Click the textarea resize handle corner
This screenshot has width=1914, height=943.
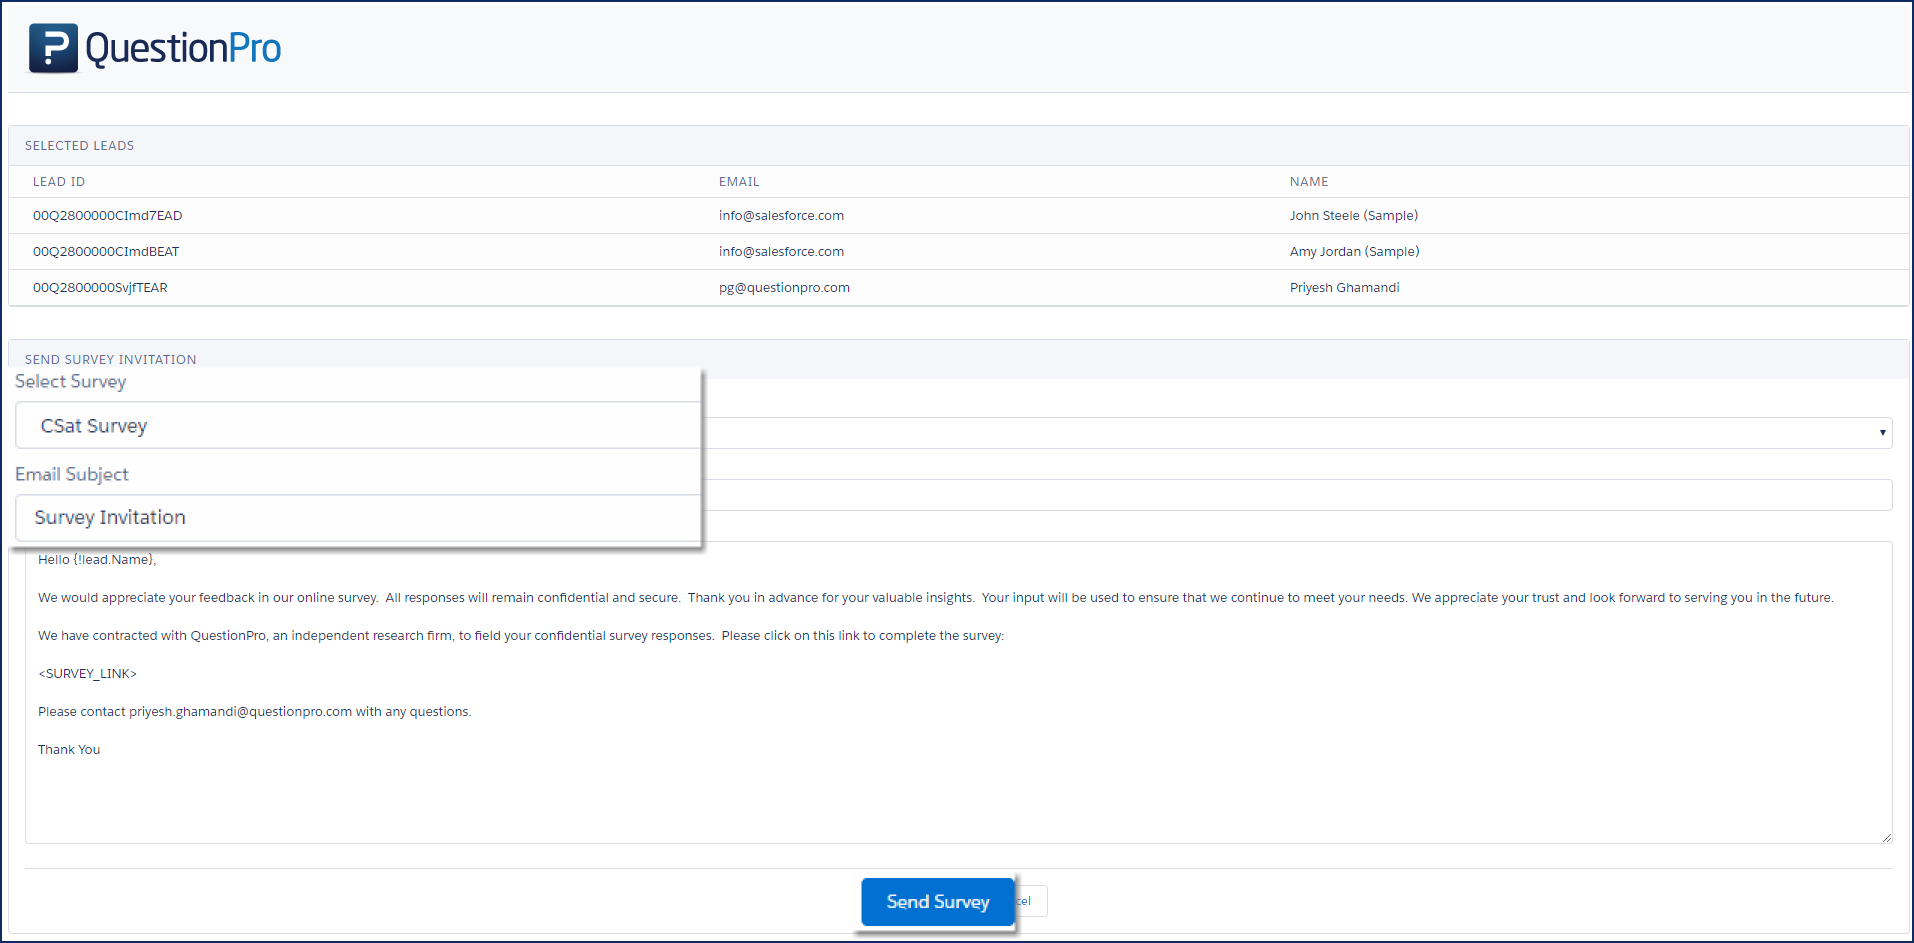tap(1886, 837)
